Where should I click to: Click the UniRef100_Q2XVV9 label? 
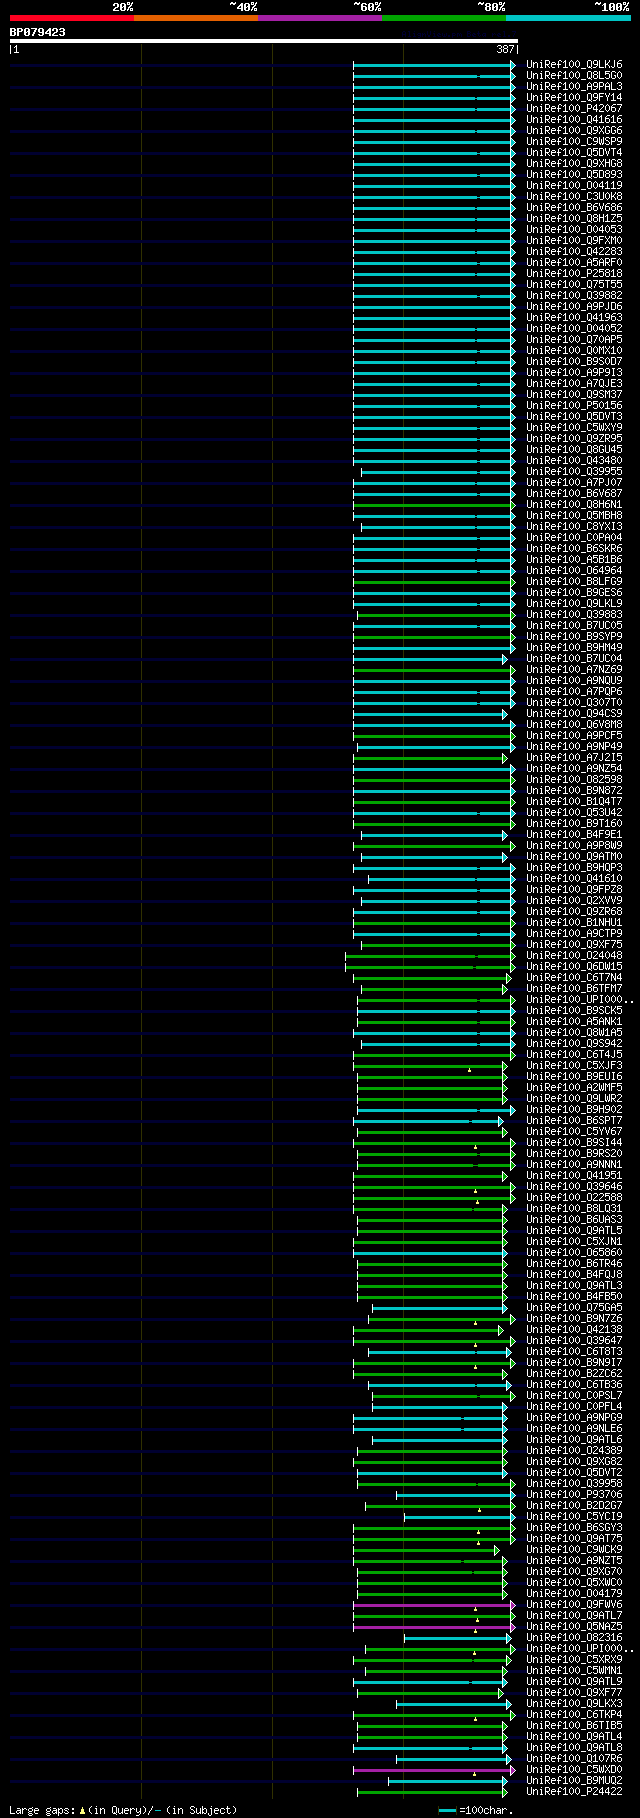point(574,901)
